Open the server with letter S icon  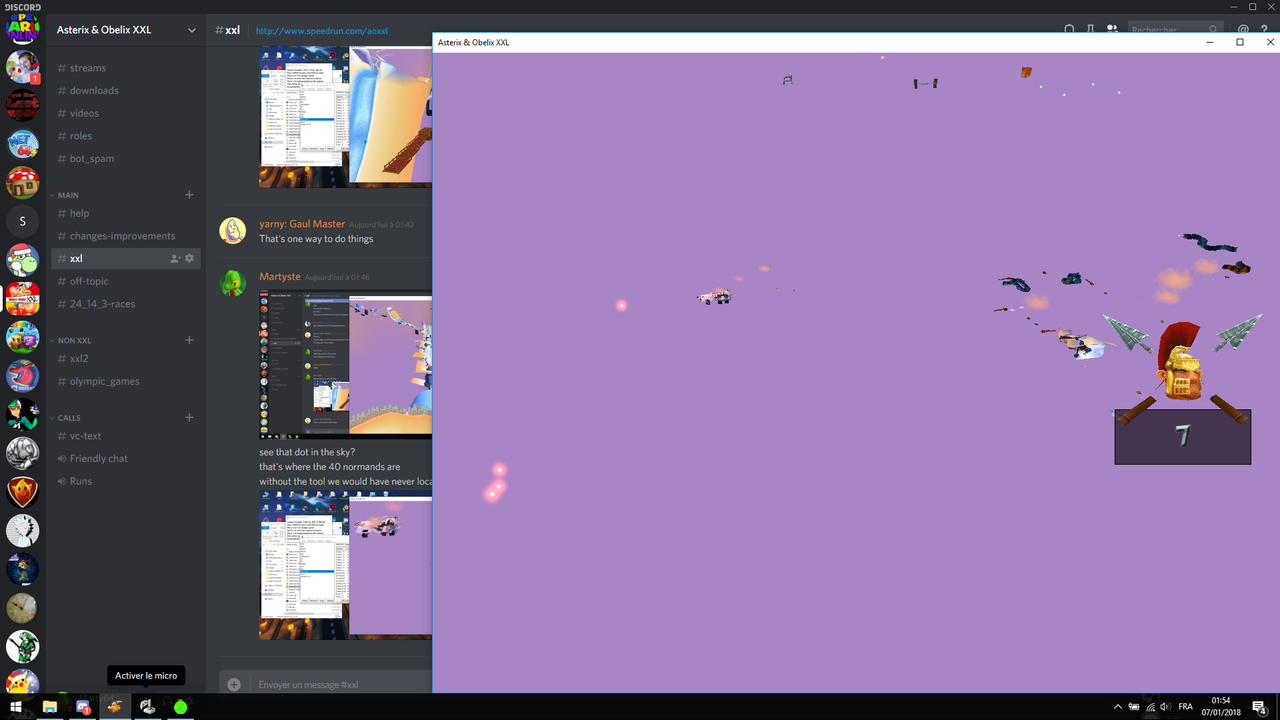(22, 221)
